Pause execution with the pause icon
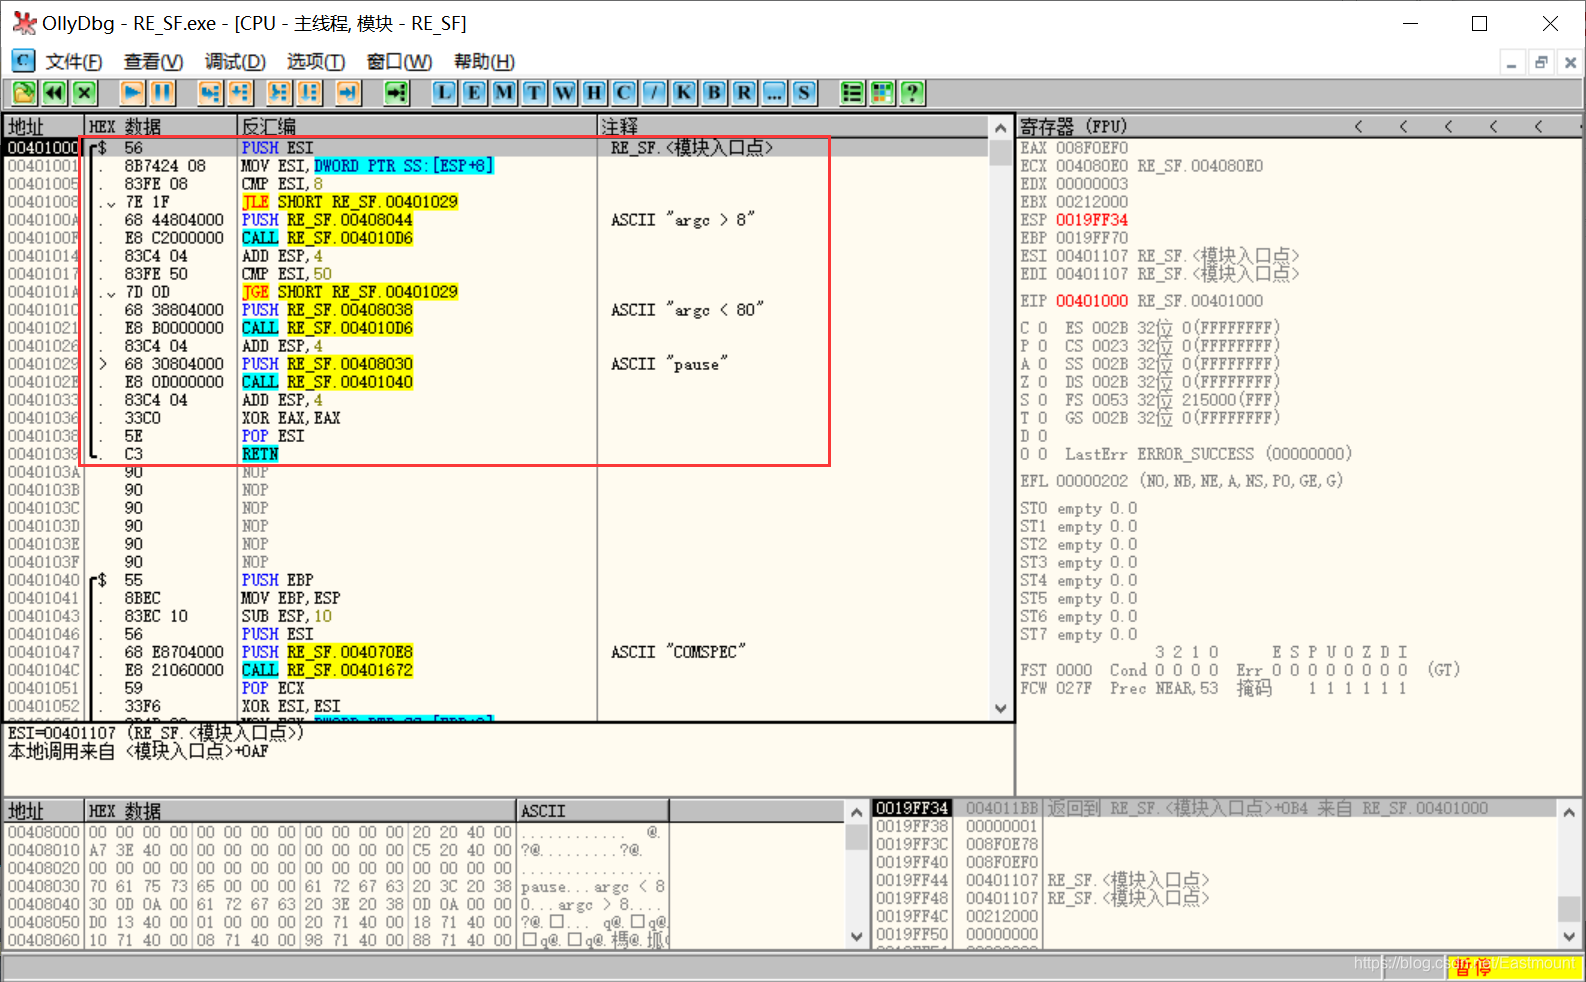This screenshot has height=982, width=1586. pos(163,93)
